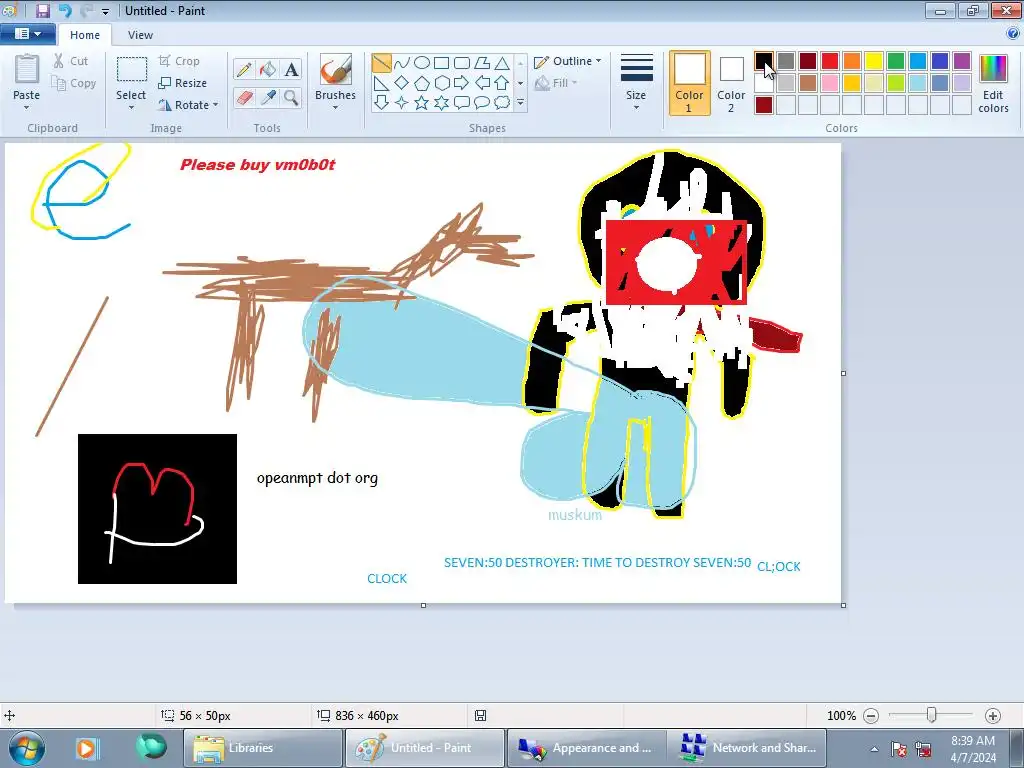Choose the Rectangle shape

pos(441,63)
